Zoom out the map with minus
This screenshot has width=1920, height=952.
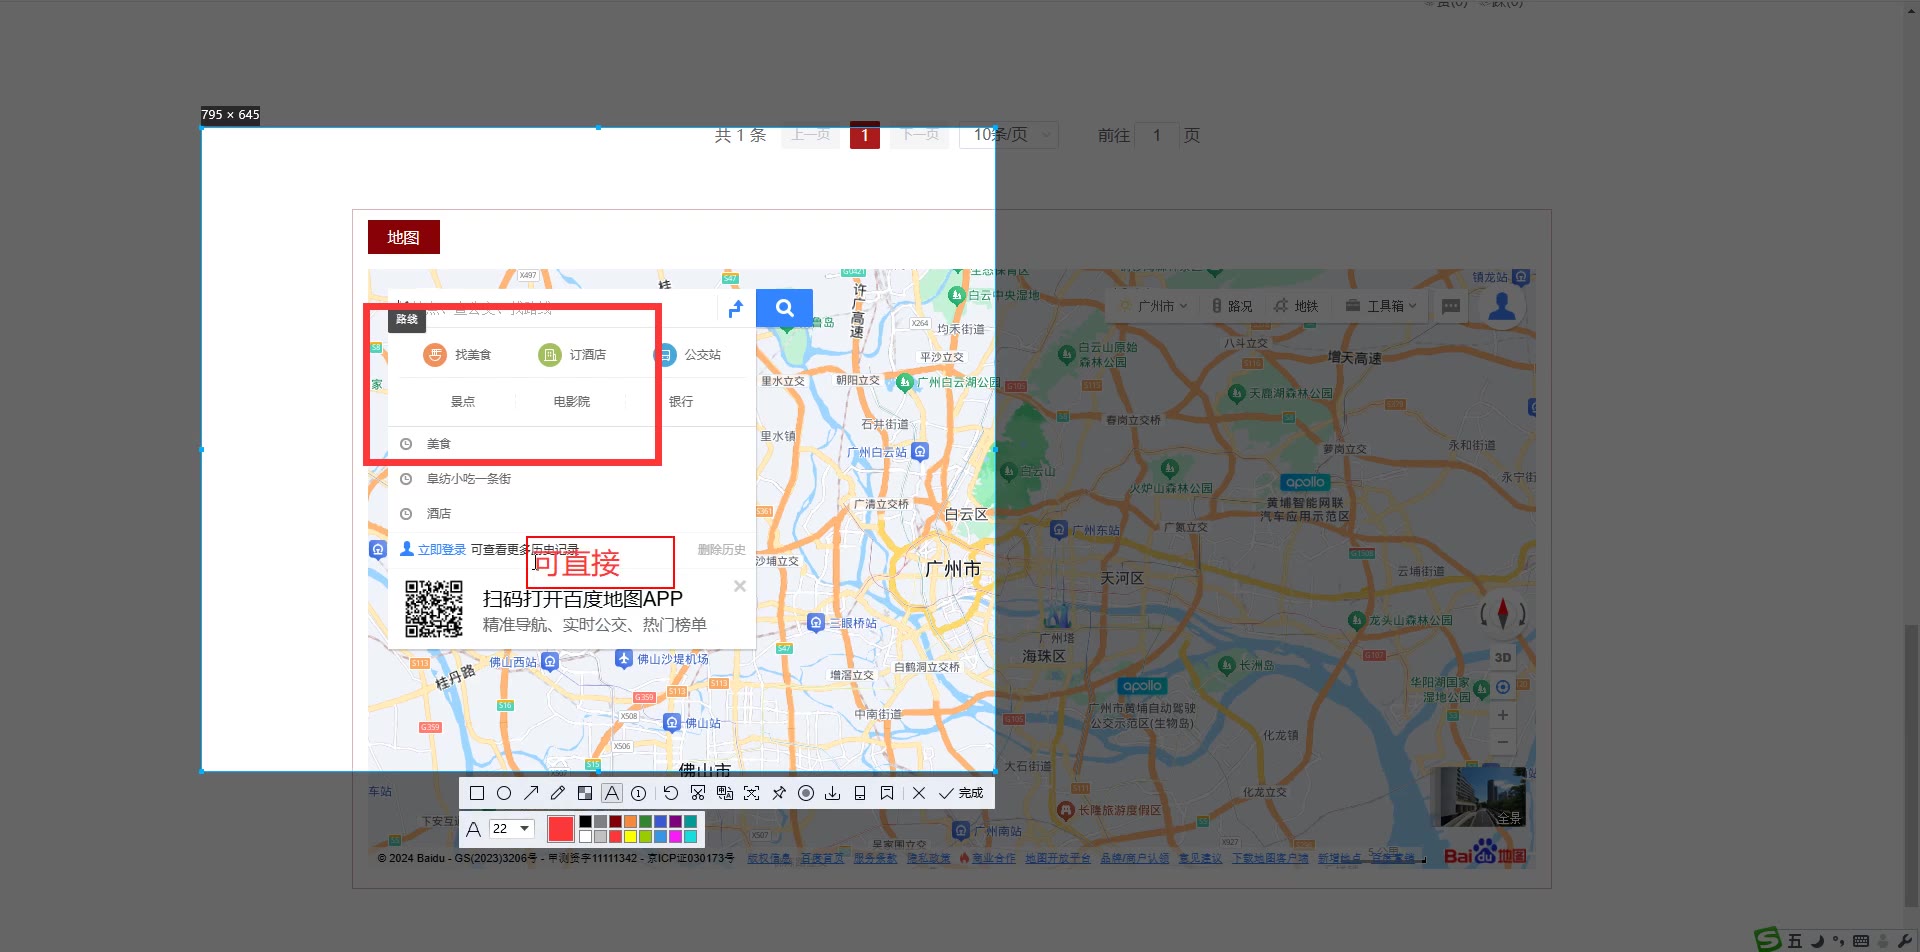point(1503,742)
